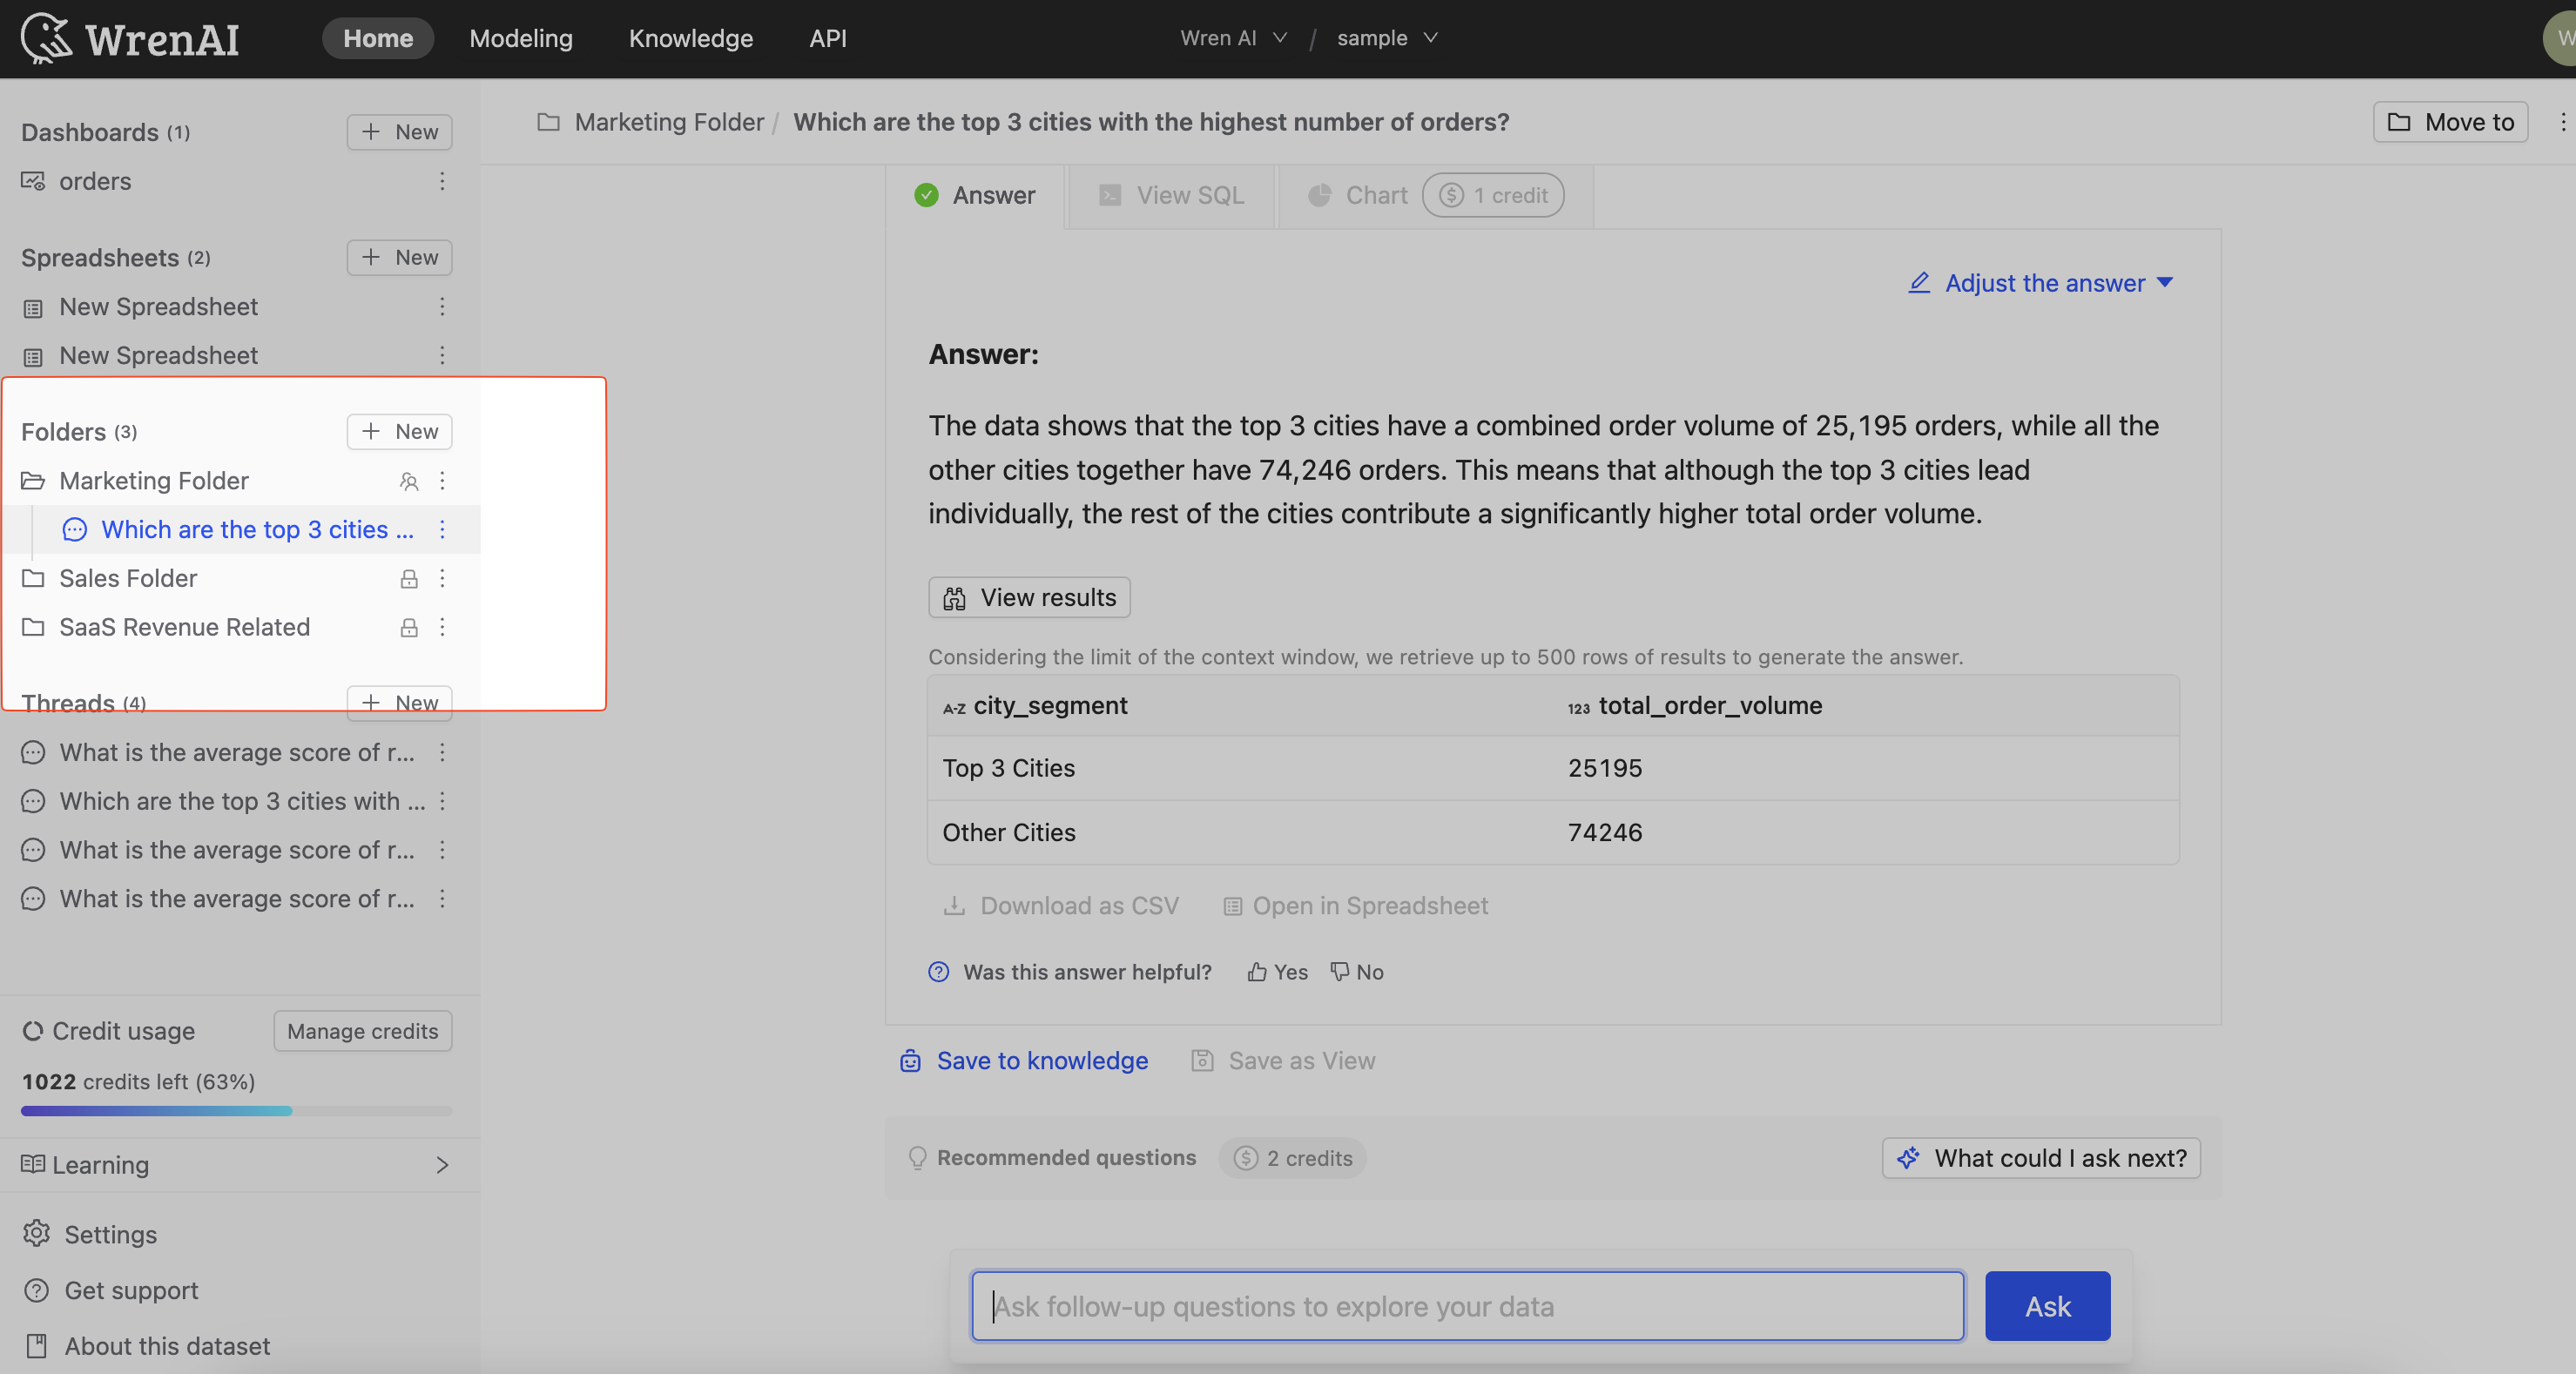The width and height of the screenshot is (2576, 1374).
Task: Click the help icon beside 'Was this answer helpful?'
Action: point(938,972)
